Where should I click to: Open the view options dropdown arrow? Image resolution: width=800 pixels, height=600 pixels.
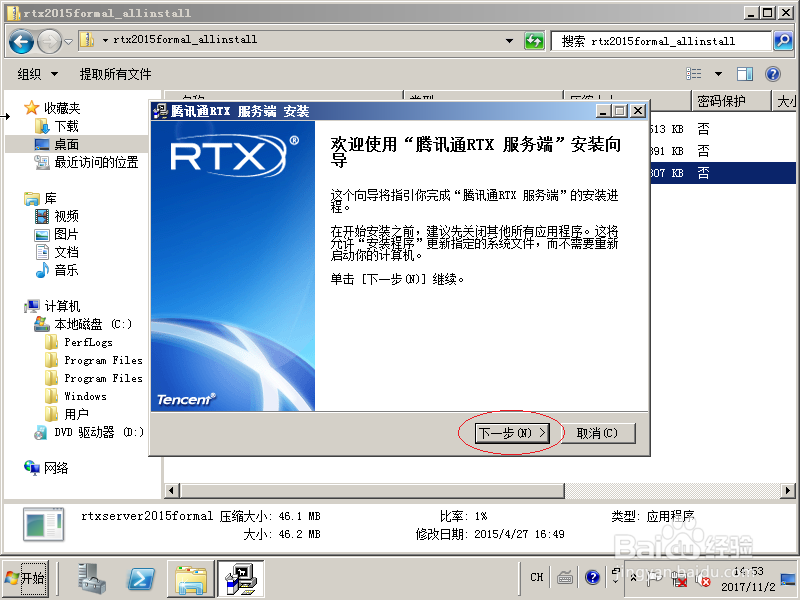(x=718, y=74)
